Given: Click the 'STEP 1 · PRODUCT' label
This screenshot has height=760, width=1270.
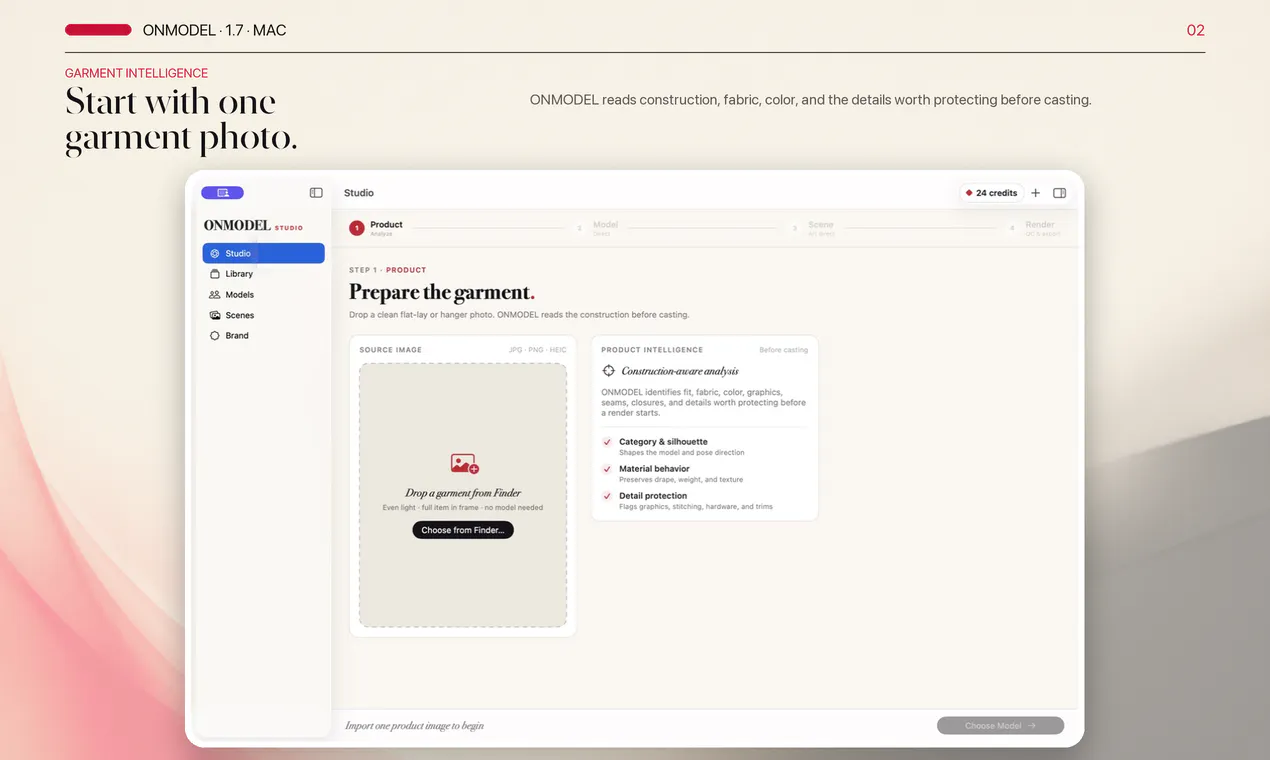Looking at the screenshot, I should [x=387, y=270].
